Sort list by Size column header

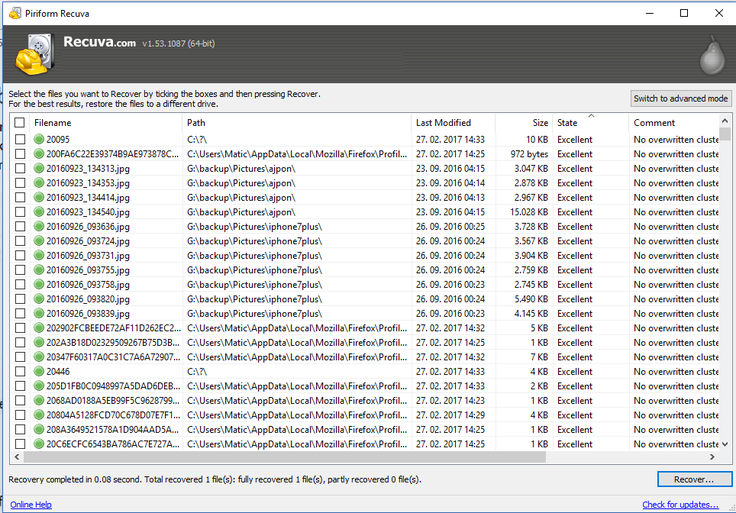coord(524,123)
